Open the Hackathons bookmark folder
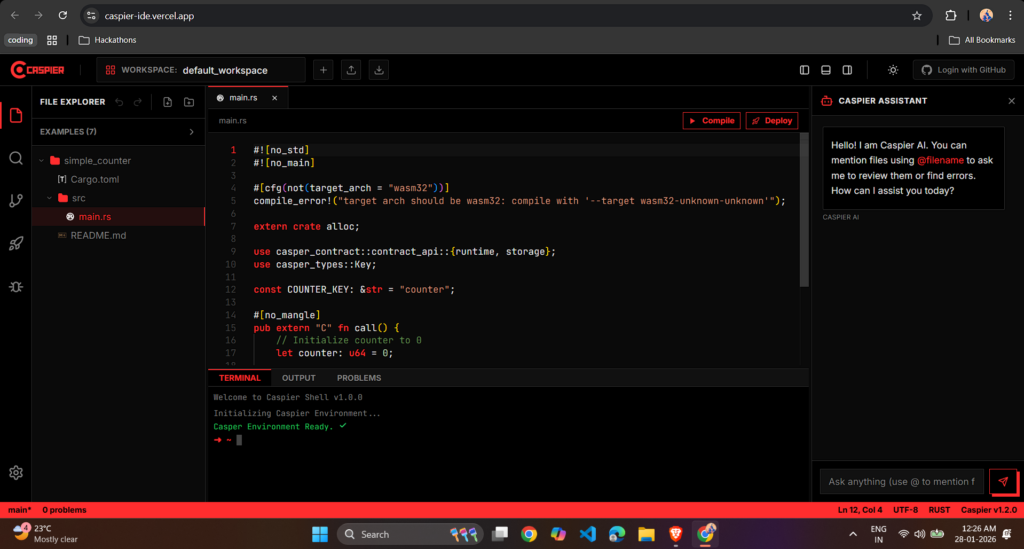Viewport: 1024px width, 549px height. 108,40
